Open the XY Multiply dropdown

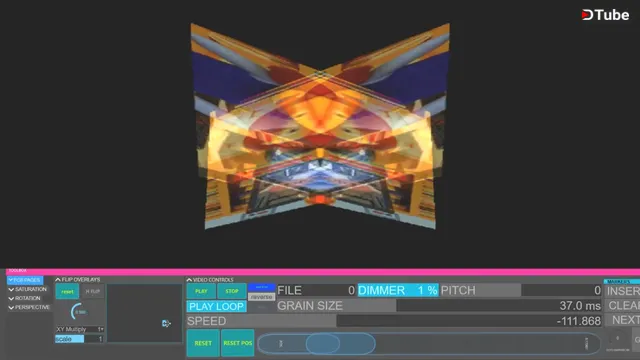pos(80,329)
